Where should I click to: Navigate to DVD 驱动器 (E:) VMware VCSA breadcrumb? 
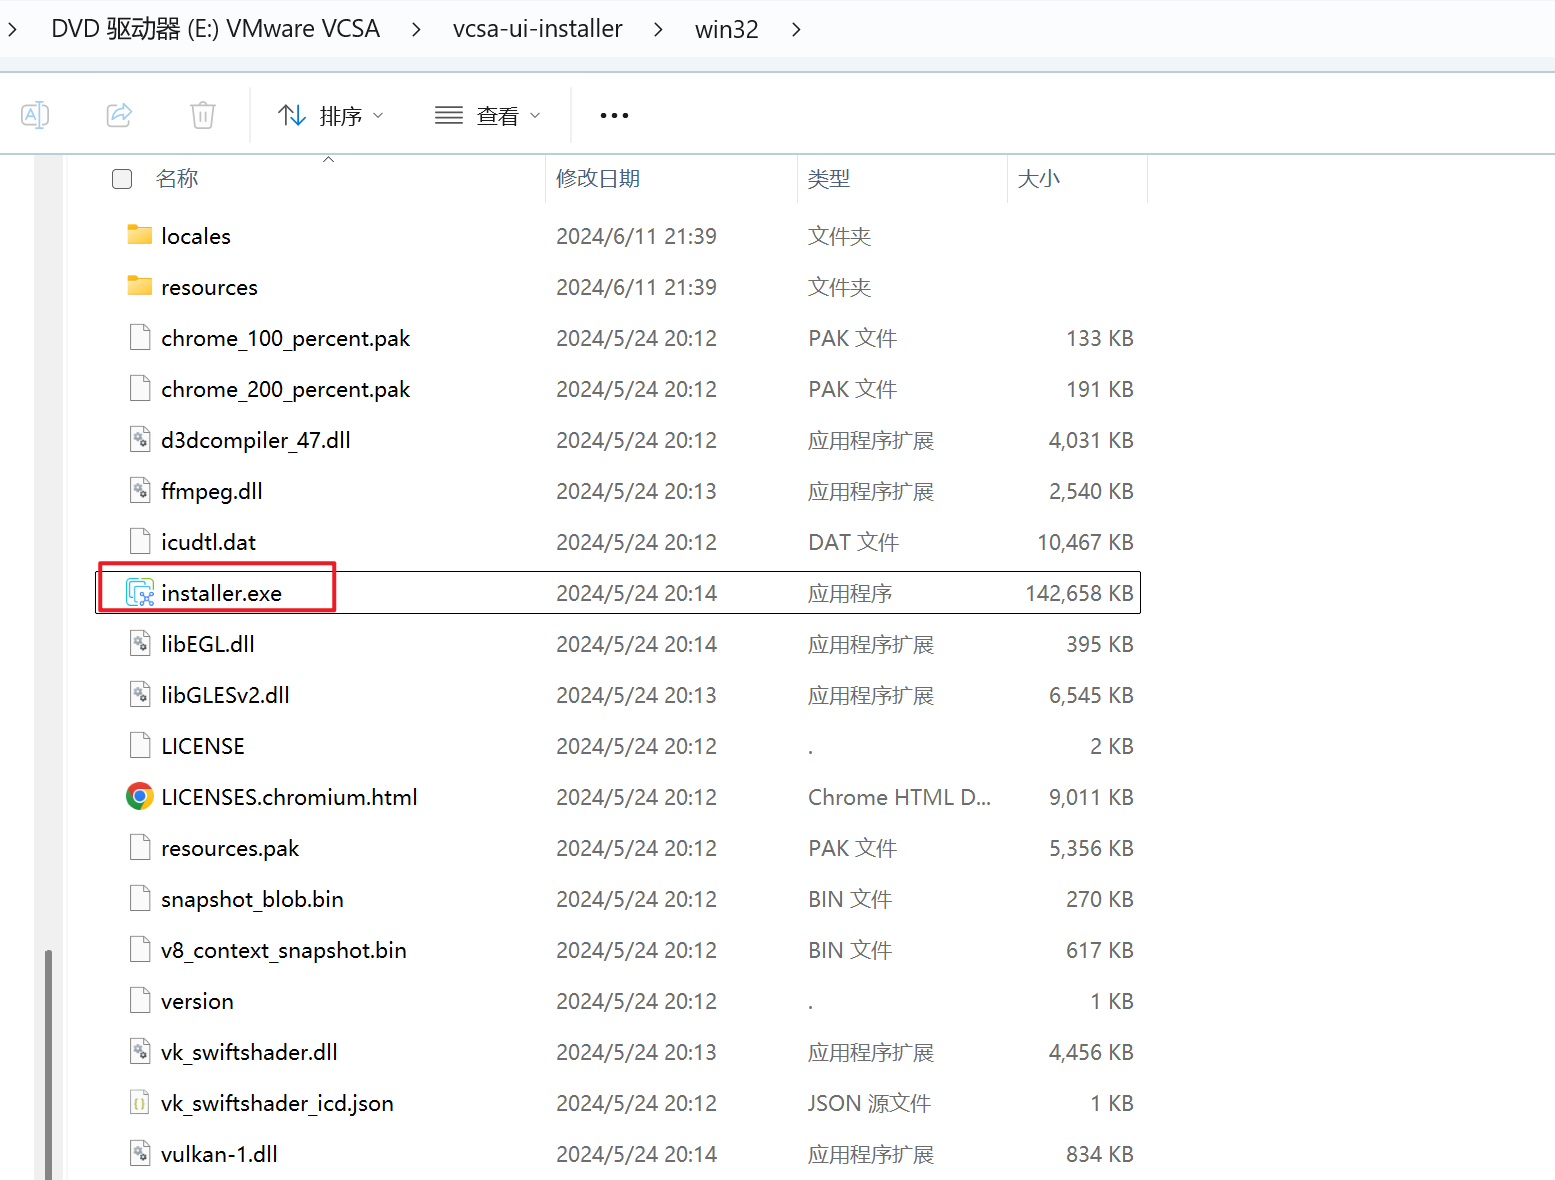pos(215,29)
